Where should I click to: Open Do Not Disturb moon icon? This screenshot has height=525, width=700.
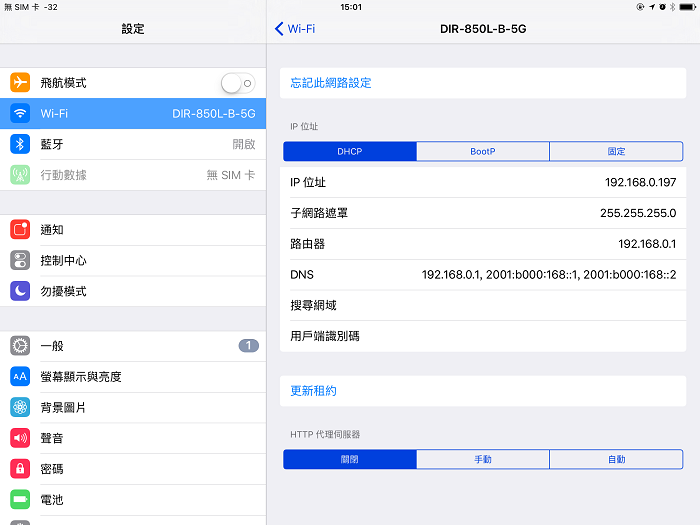click(20, 291)
